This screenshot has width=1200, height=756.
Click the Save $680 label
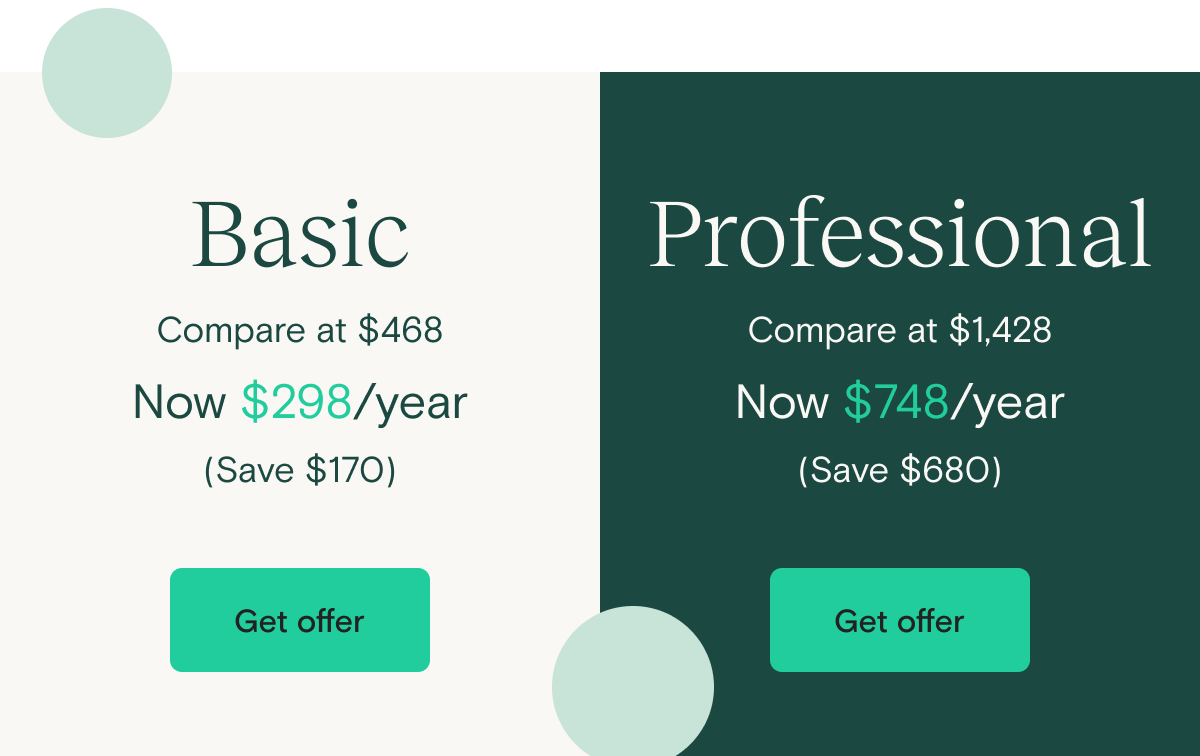(x=899, y=470)
